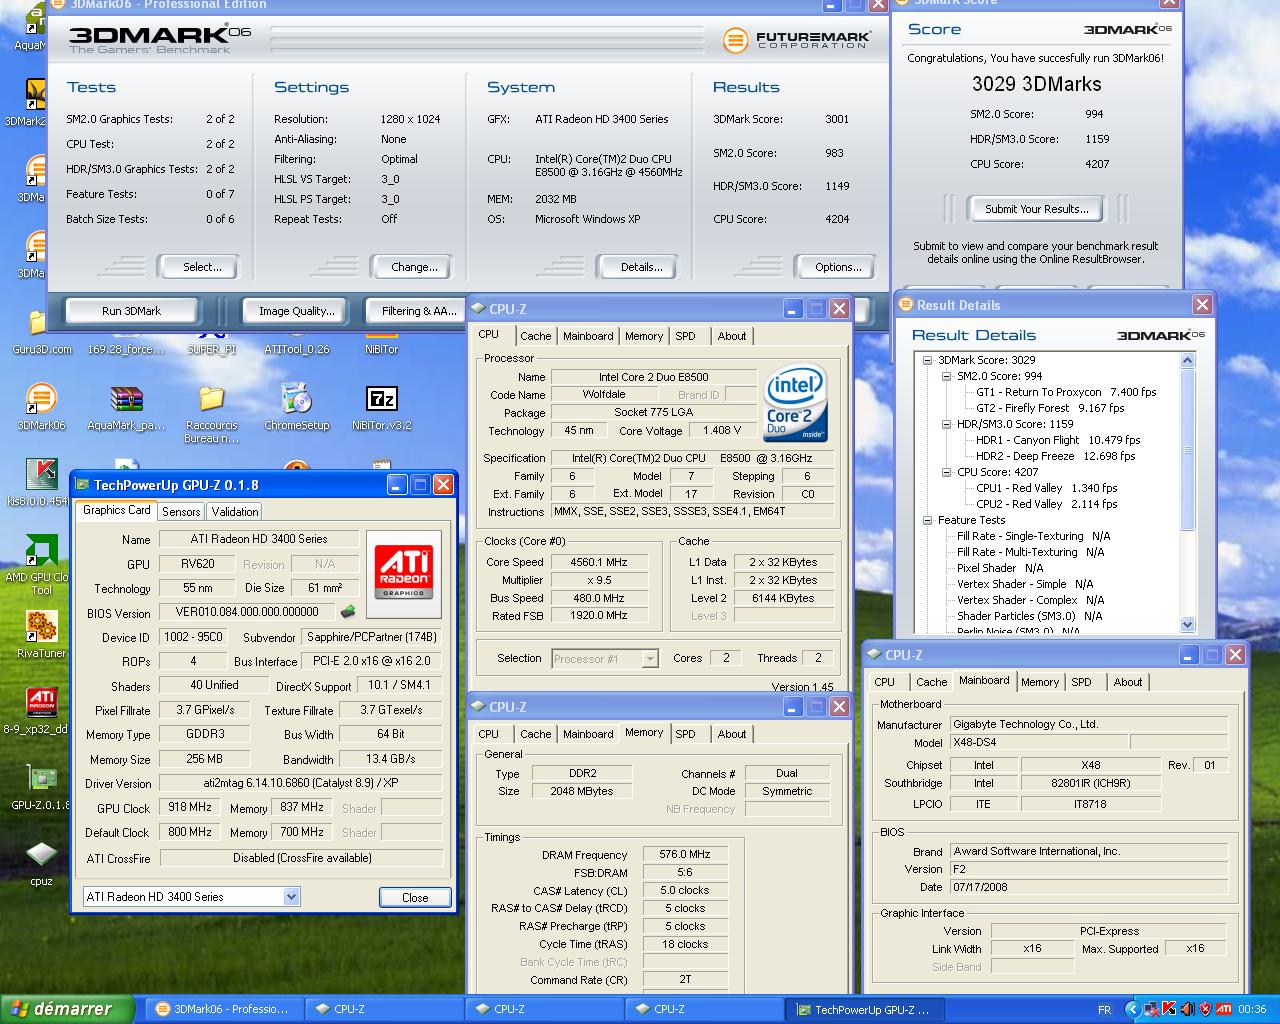Image resolution: width=1280 pixels, height=1024 pixels.
Task: Switch to 3DMark06 - Professio... taskbar button
Action: (x=224, y=1009)
